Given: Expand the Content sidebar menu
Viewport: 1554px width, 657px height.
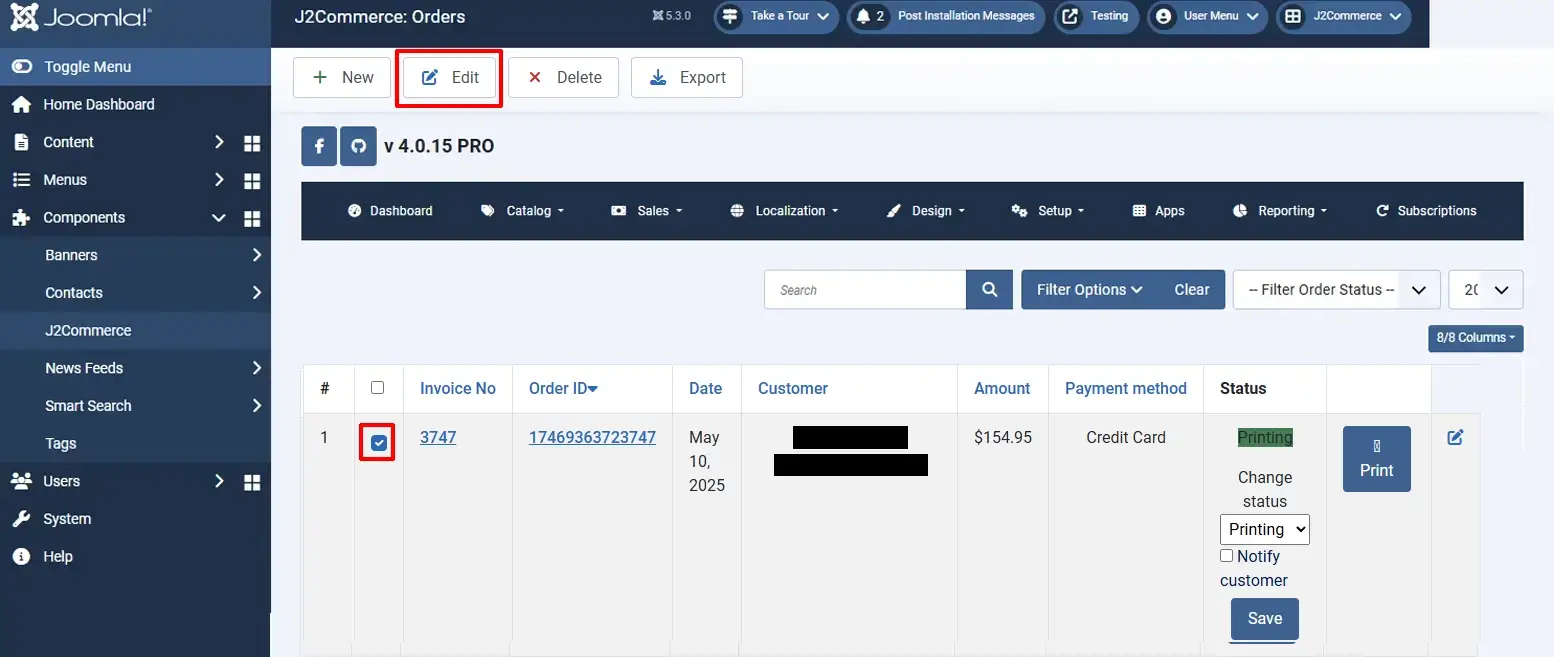Looking at the screenshot, I should [x=219, y=142].
